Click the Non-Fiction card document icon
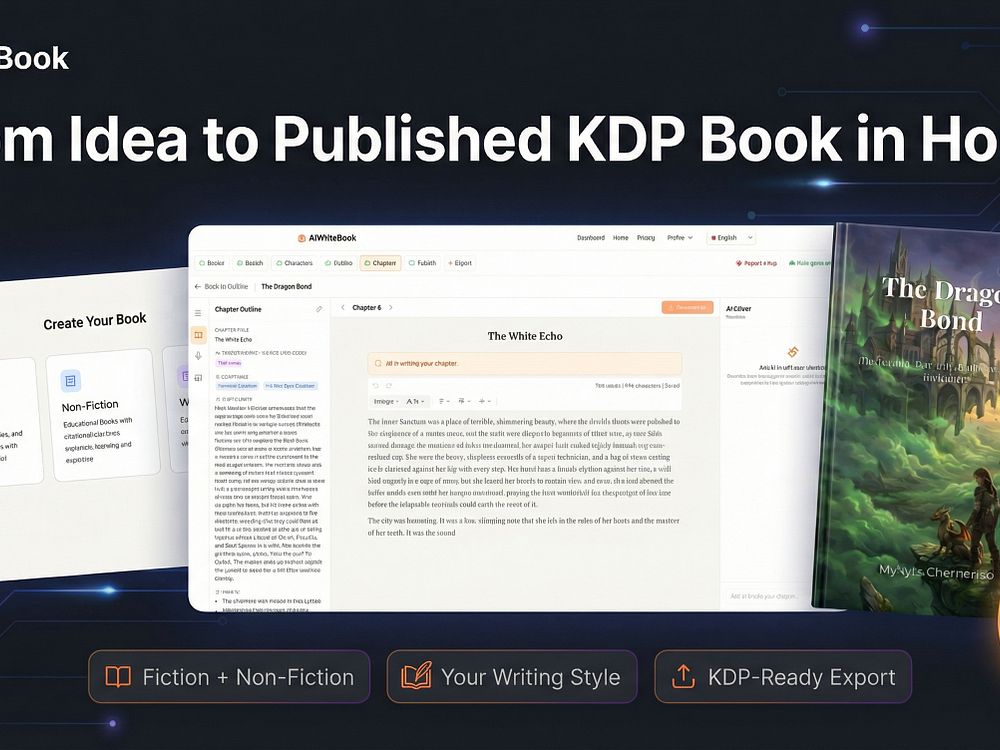Screen dimensions: 1000x750 click(70, 381)
